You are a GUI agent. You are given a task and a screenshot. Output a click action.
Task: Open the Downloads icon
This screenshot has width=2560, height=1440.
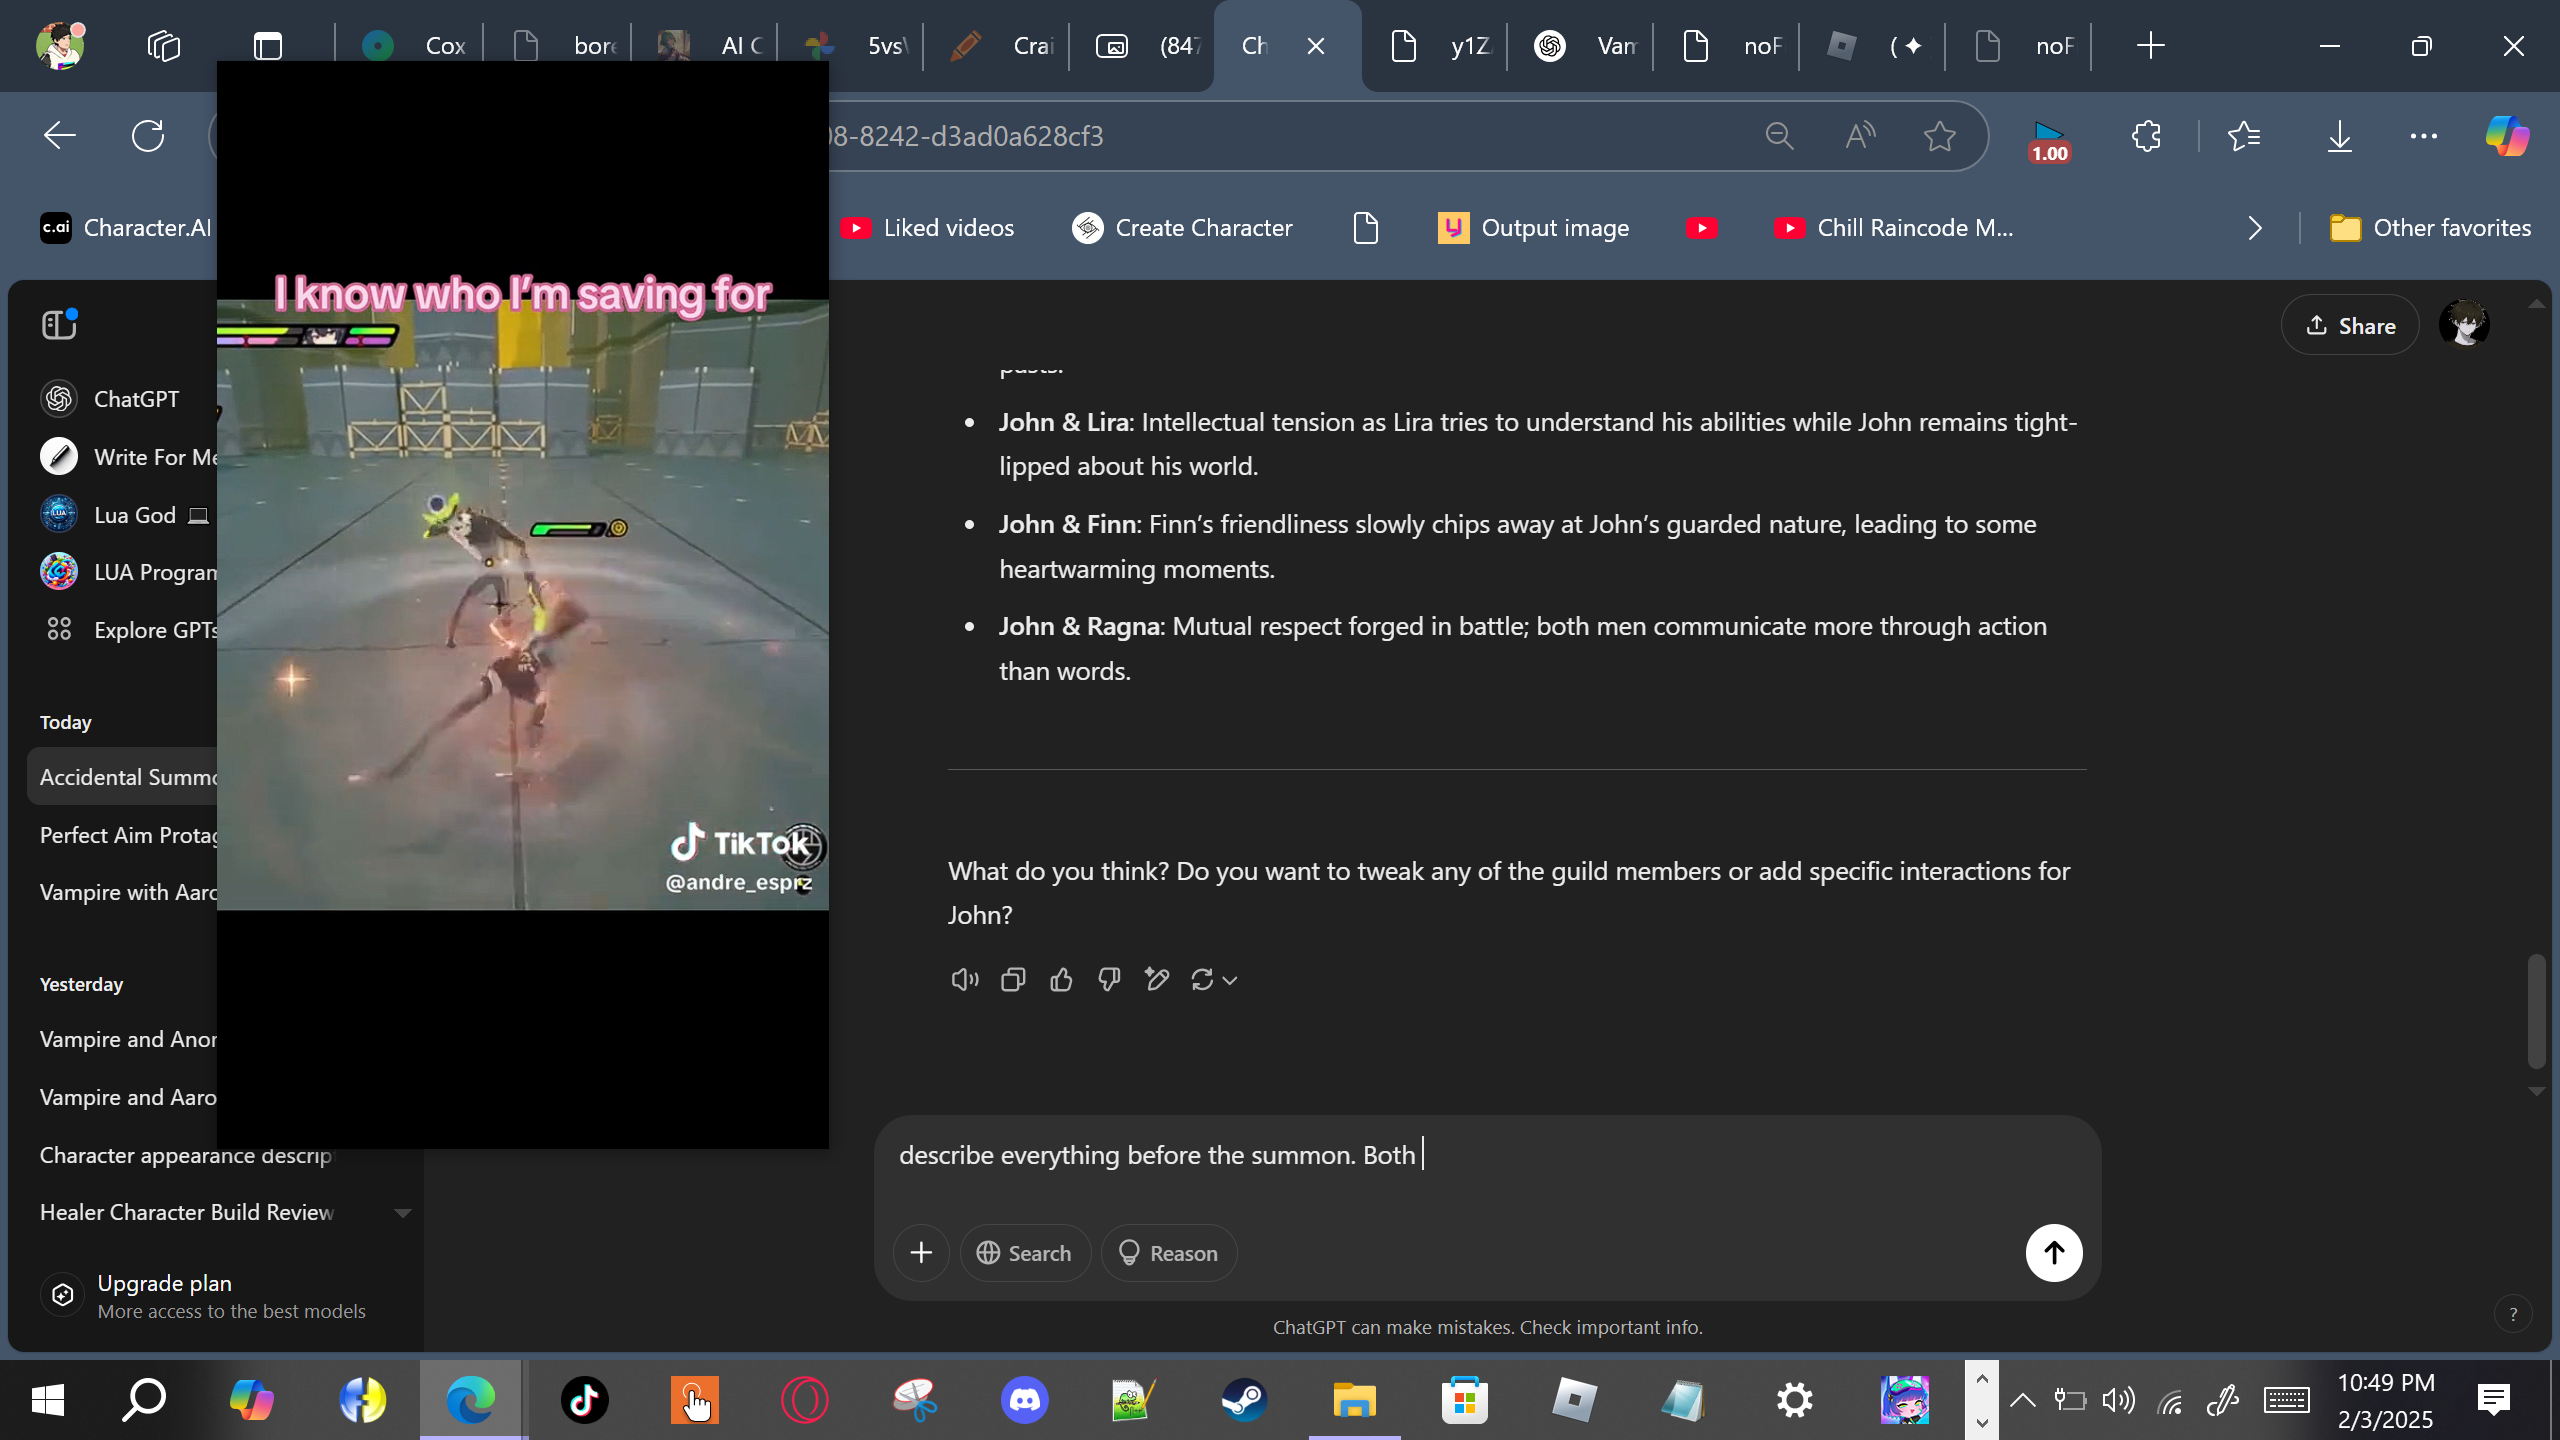pos(2339,136)
